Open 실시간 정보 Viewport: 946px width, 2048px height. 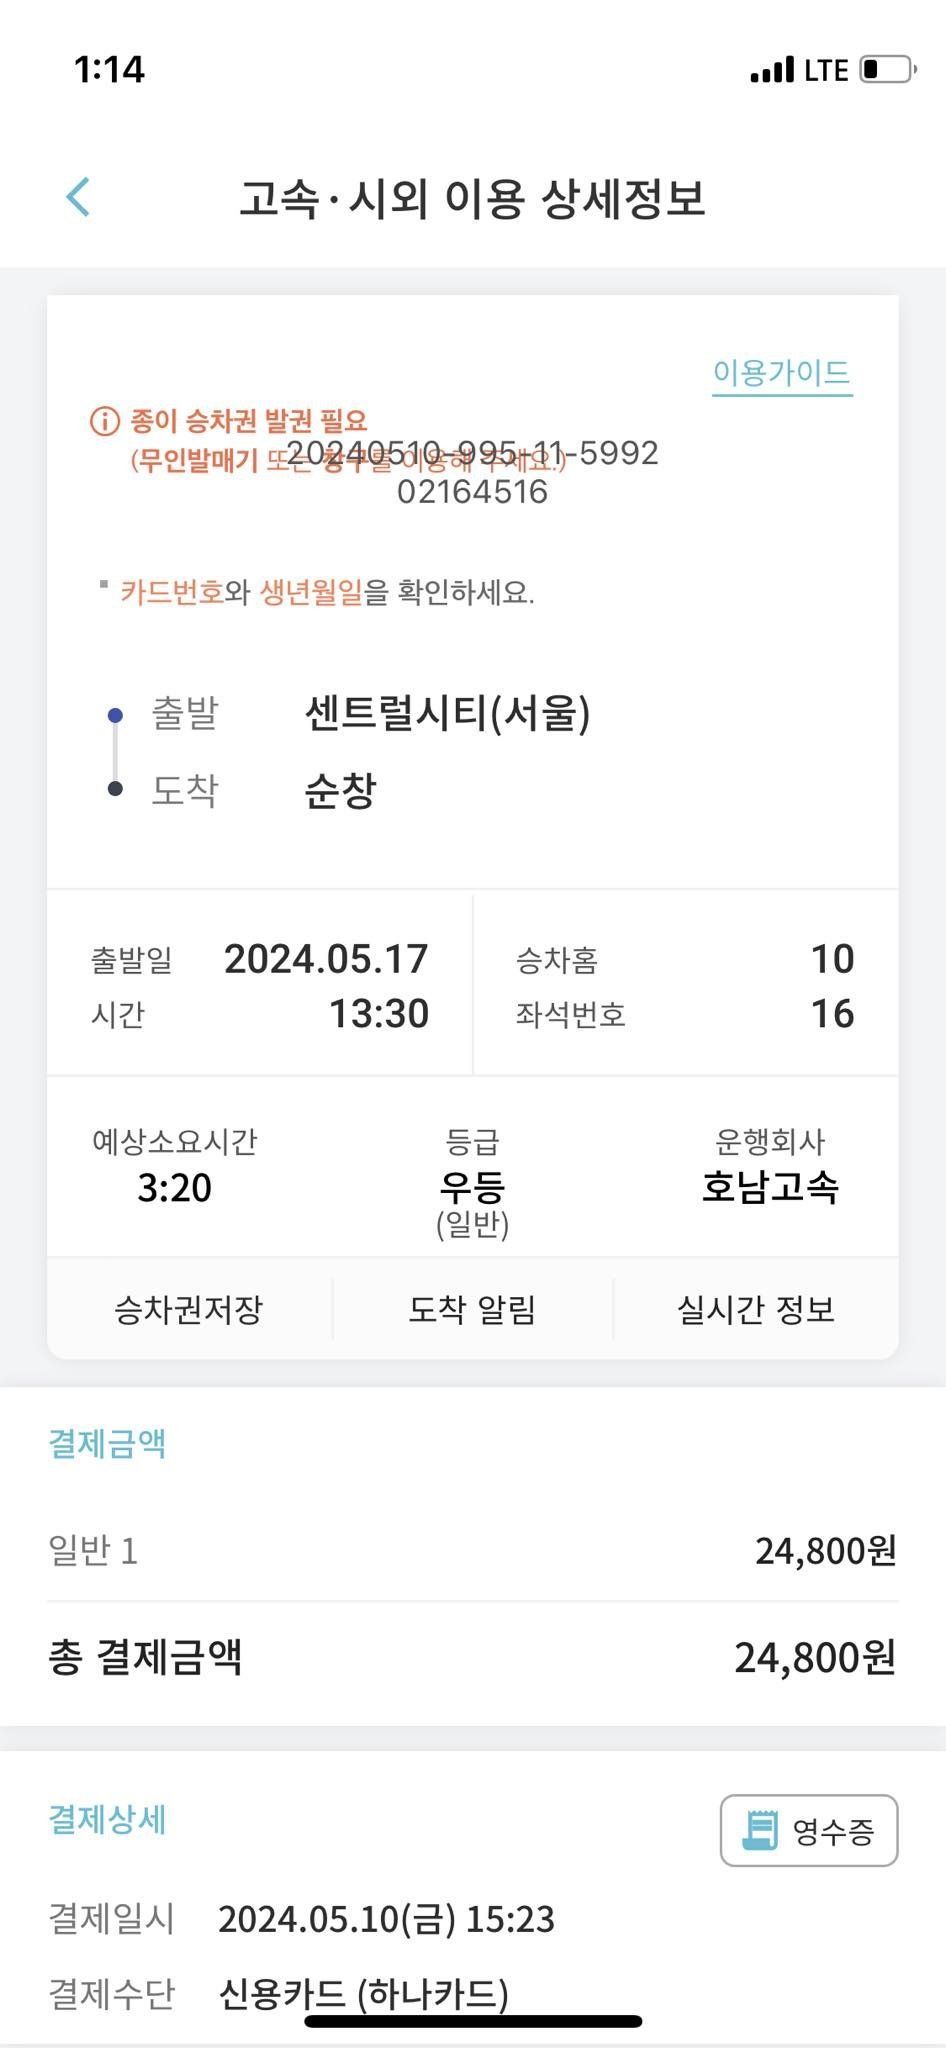pos(756,1309)
